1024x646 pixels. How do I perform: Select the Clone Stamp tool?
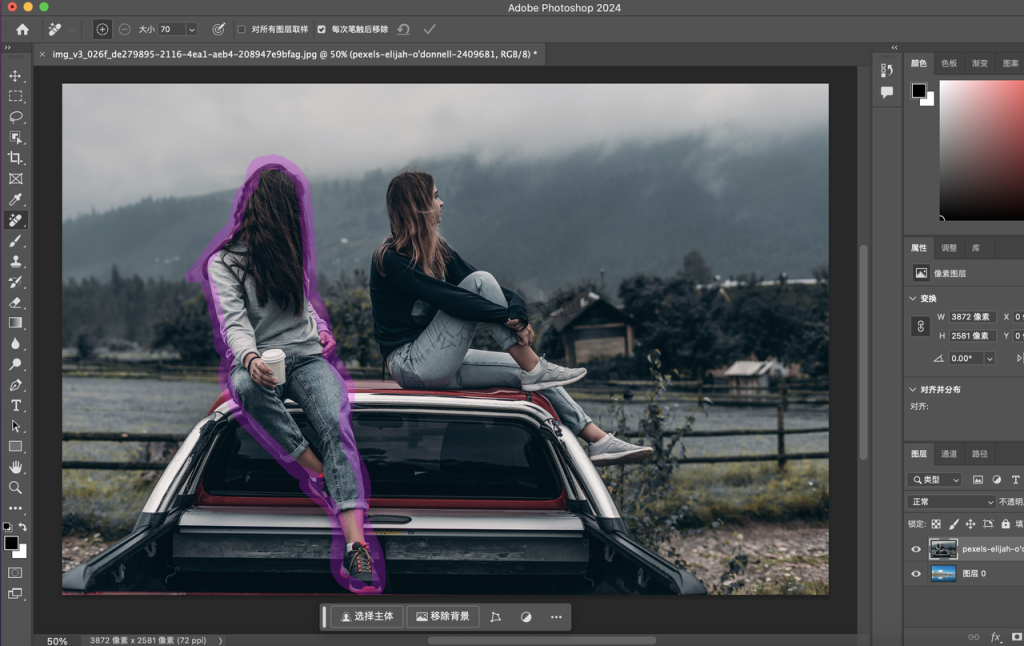(15, 261)
